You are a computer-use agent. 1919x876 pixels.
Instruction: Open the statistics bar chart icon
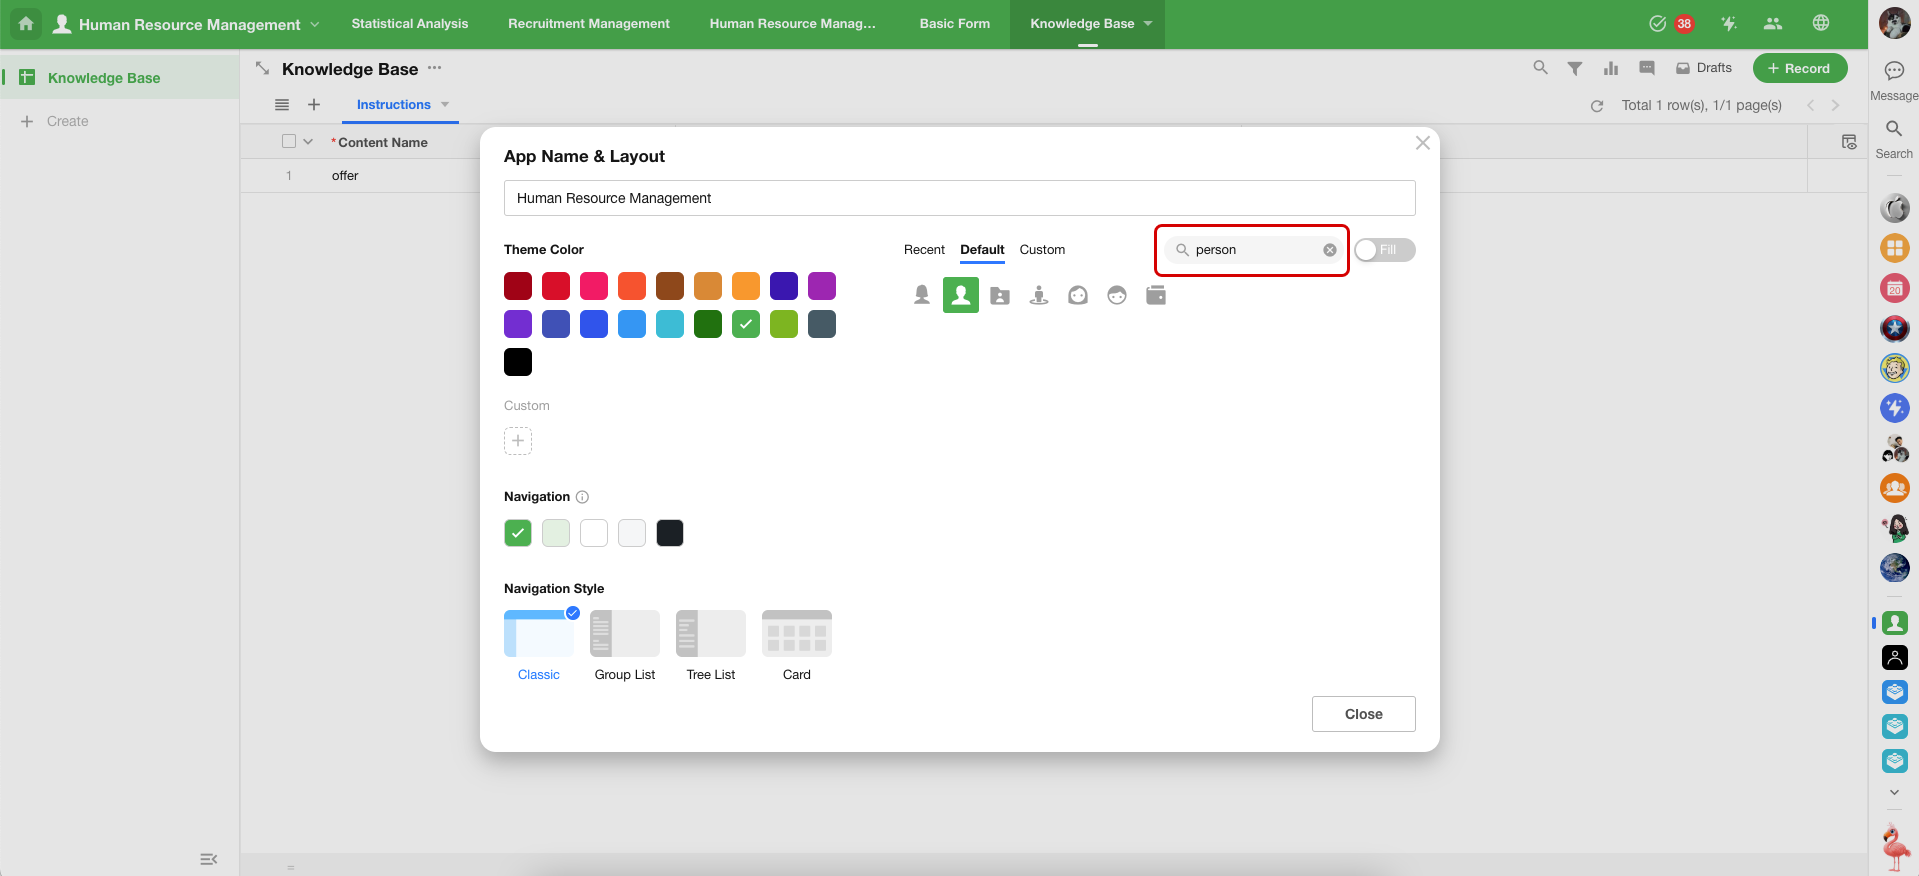click(1611, 69)
